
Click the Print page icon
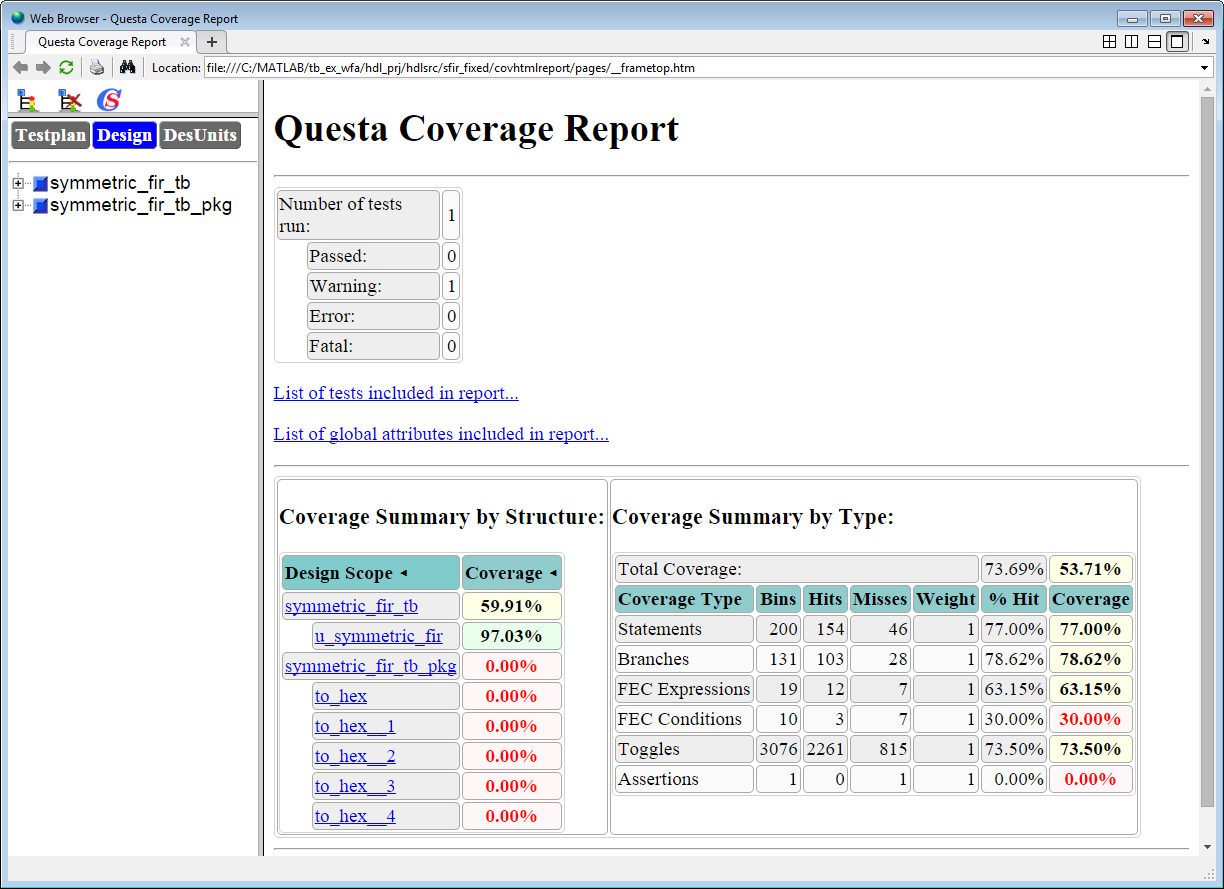[x=96, y=67]
